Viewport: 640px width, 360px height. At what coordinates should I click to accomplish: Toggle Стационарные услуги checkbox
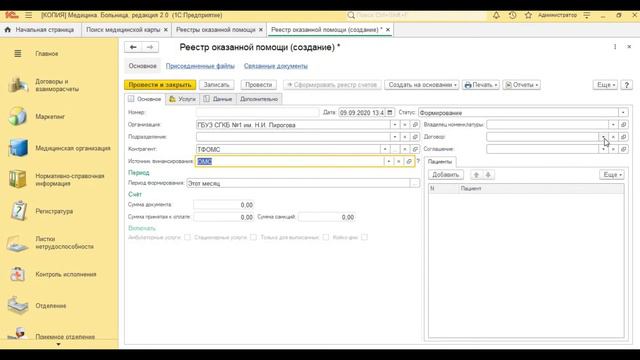pos(253,237)
